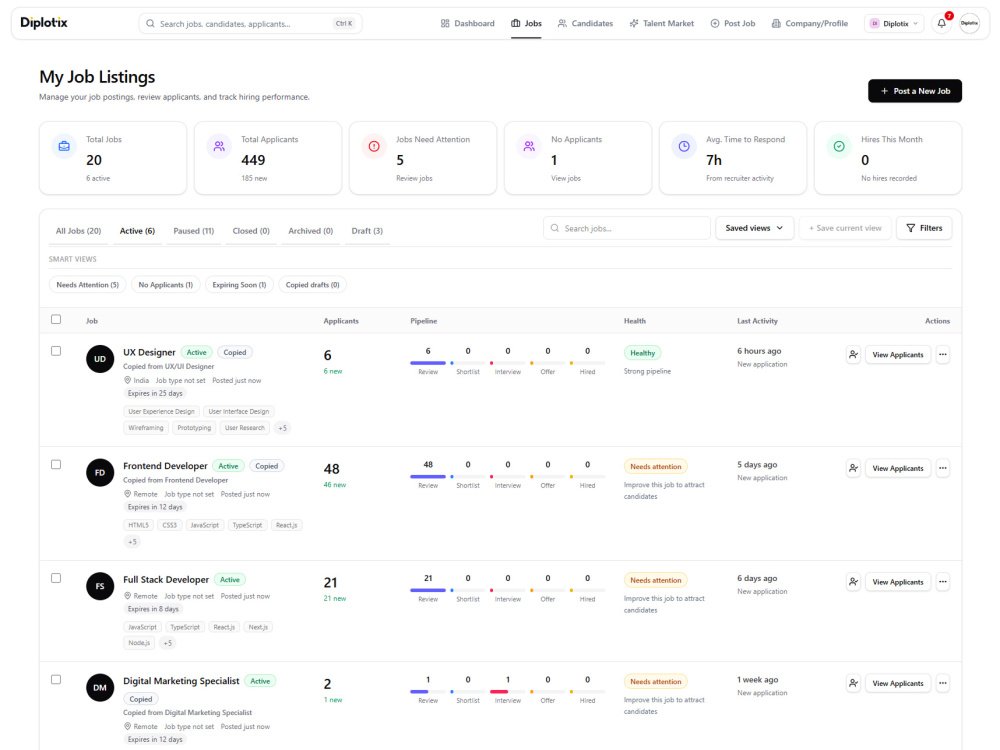Image resolution: width=1000 pixels, height=750 pixels.
Task: Switch to the Paused (11) tab
Action: (194, 231)
